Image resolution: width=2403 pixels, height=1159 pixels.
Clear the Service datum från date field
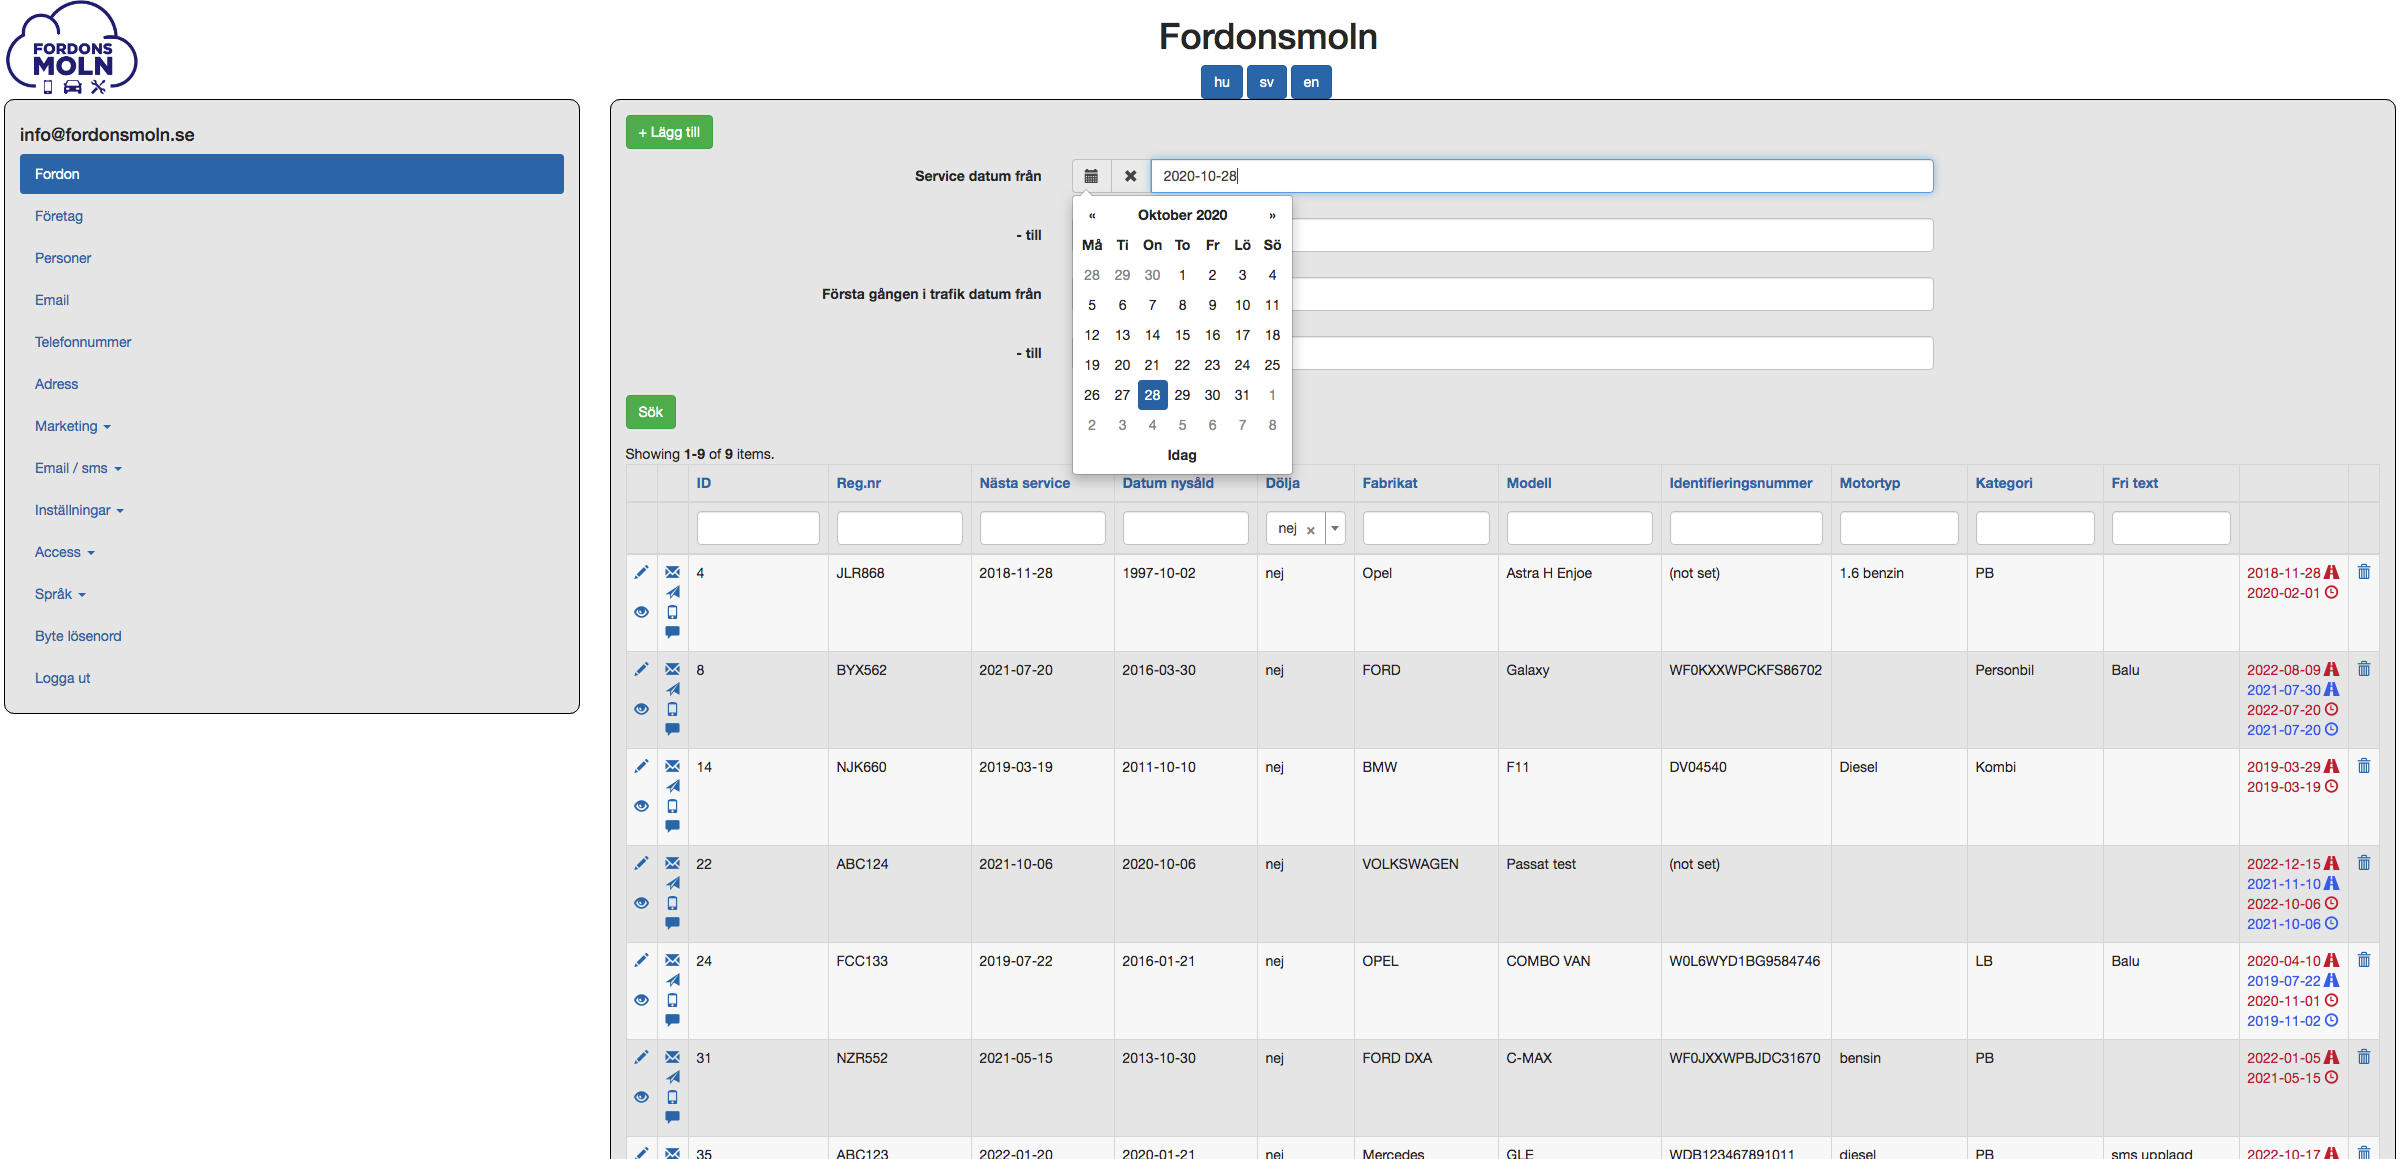[x=1130, y=176]
